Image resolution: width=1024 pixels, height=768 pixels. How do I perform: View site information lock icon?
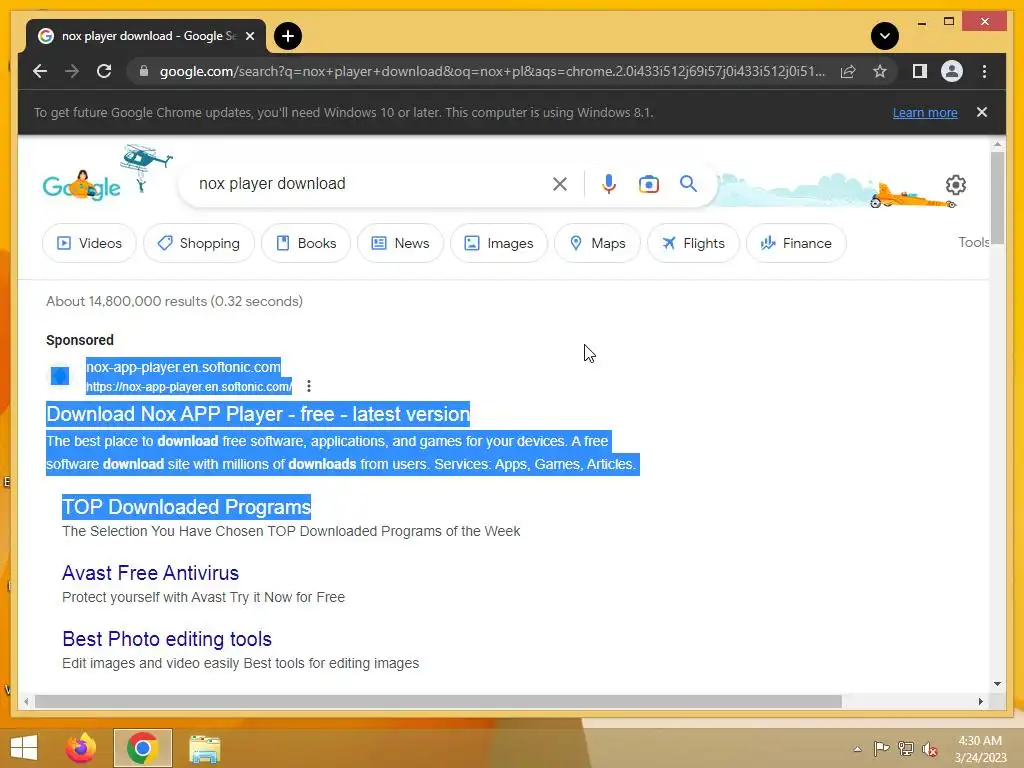pyautogui.click(x=144, y=71)
